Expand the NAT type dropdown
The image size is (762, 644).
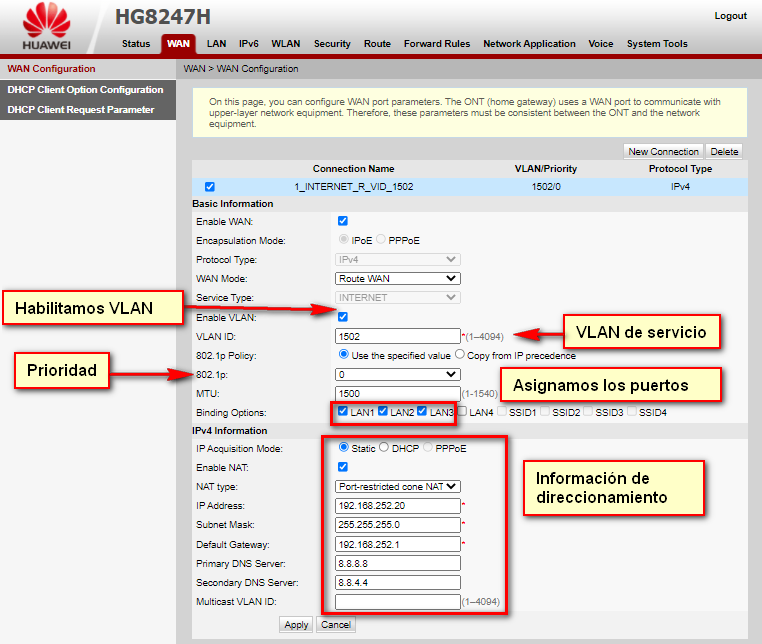397,486
